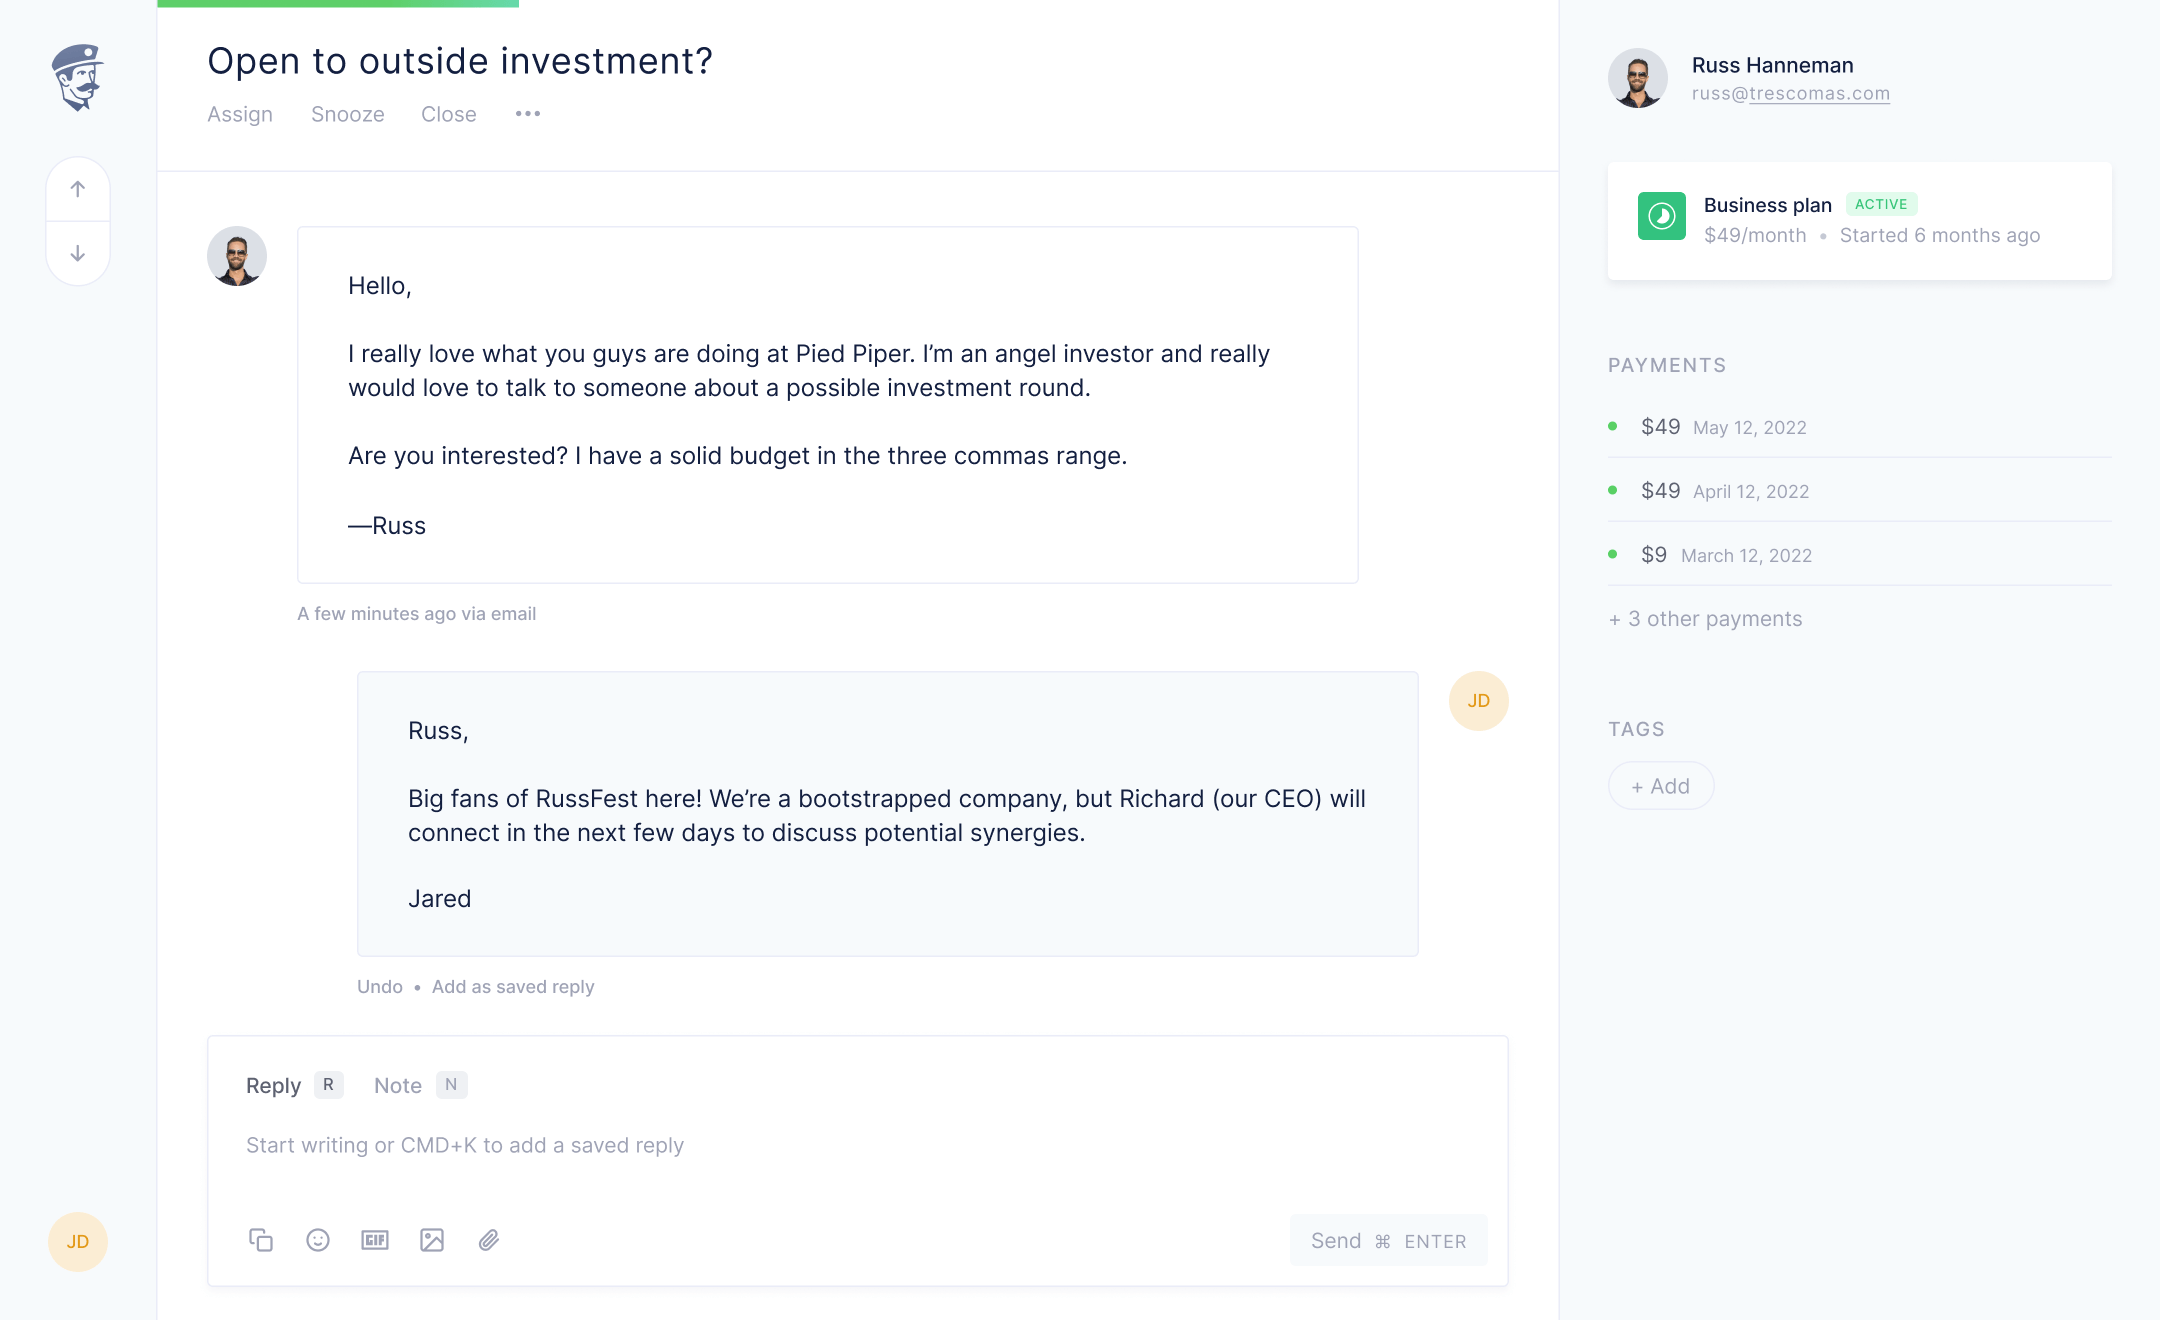
Task: Click the image upload icon
Action: coord(432,1240)
